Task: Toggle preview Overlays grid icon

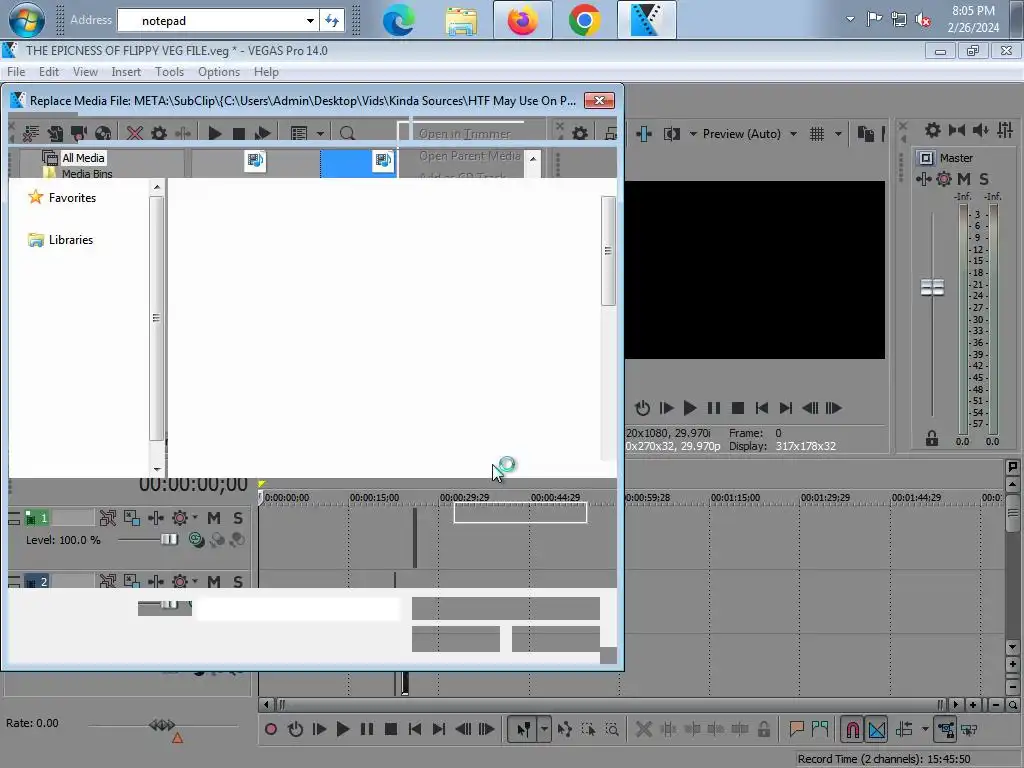Action: coord(817,134)
